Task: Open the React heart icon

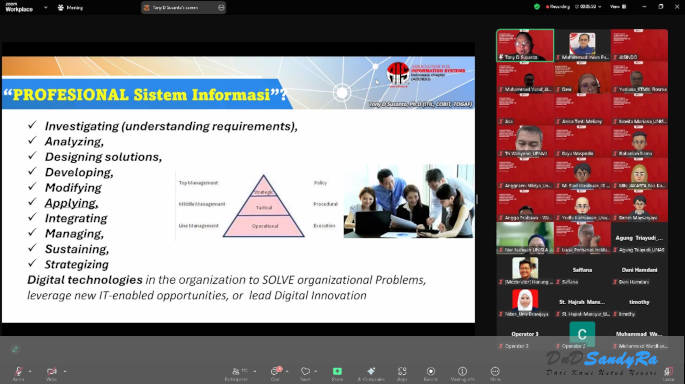Action: tap(305, 372)
